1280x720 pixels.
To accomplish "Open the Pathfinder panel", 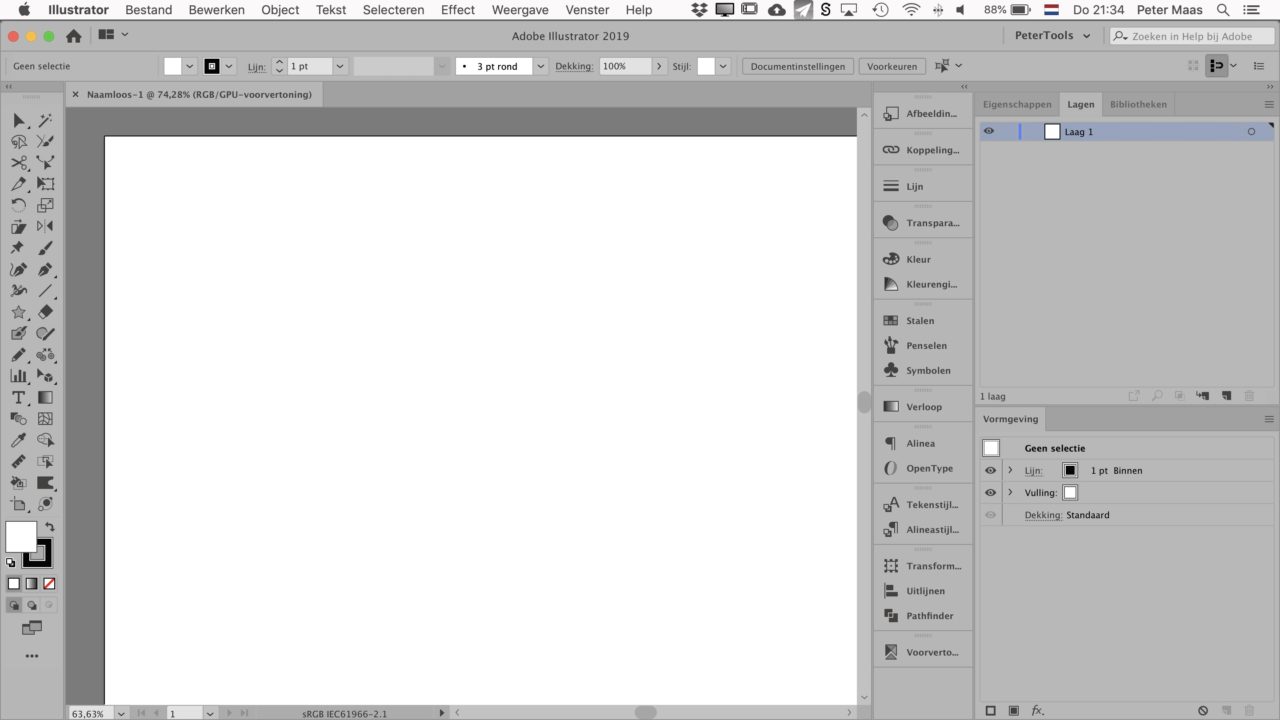I will (x=922, y=616).
